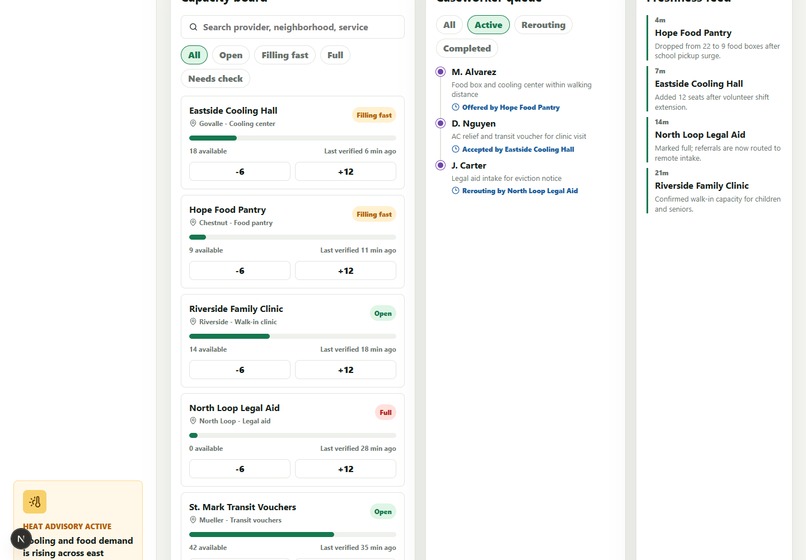Open D. Nguyen queue entry
Viewport: 806px width, 560px height.
click(524, 136)
